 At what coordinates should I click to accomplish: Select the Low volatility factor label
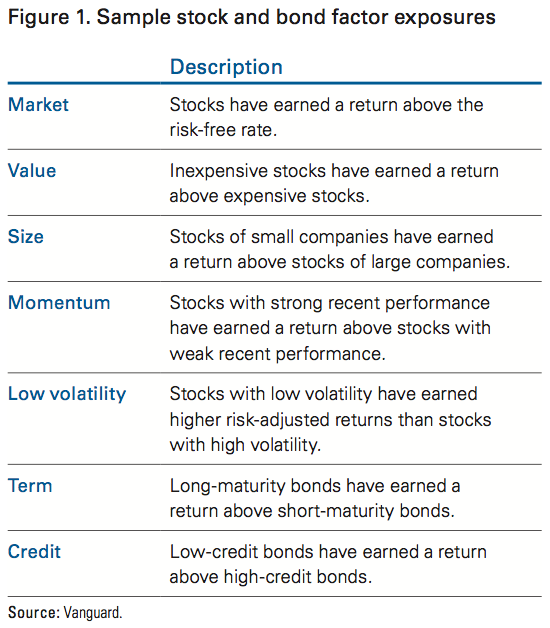[67, 394]
